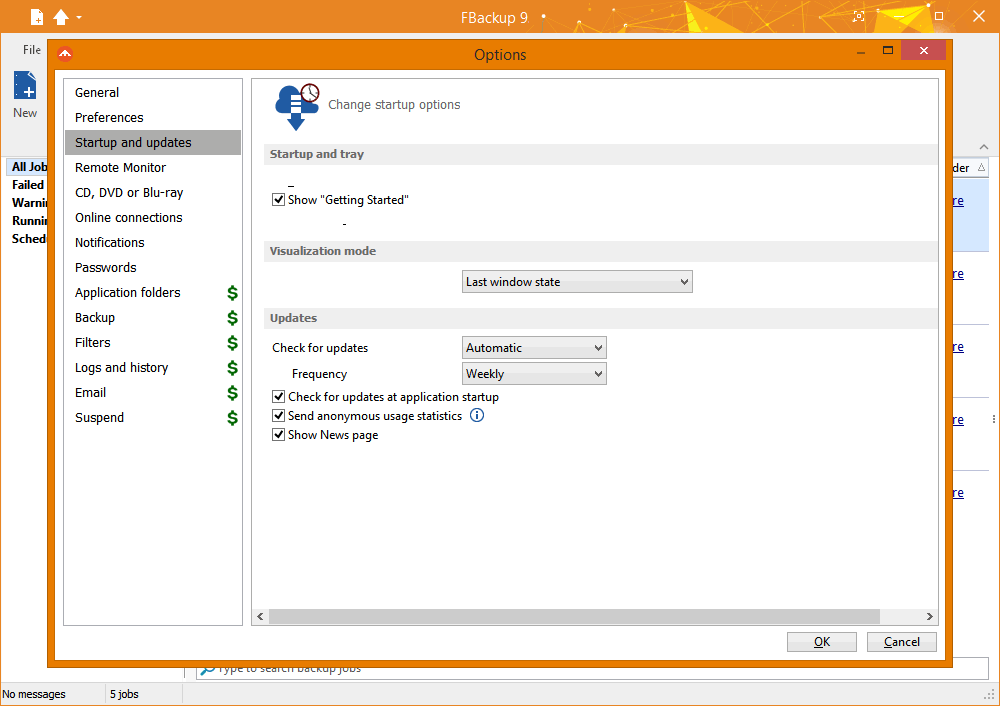Open Email options page

153,393
